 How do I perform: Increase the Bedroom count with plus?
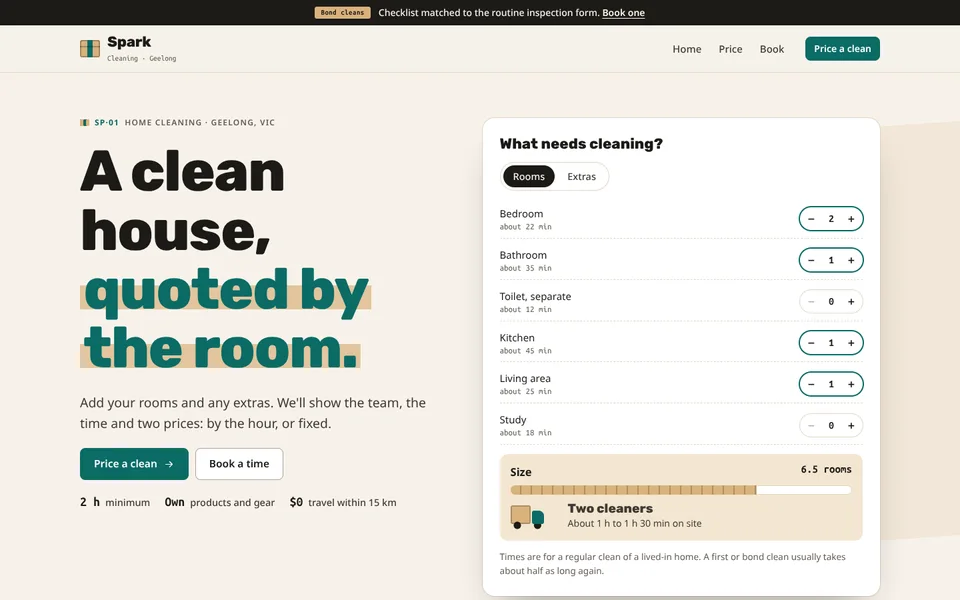(x=851, y=219)
